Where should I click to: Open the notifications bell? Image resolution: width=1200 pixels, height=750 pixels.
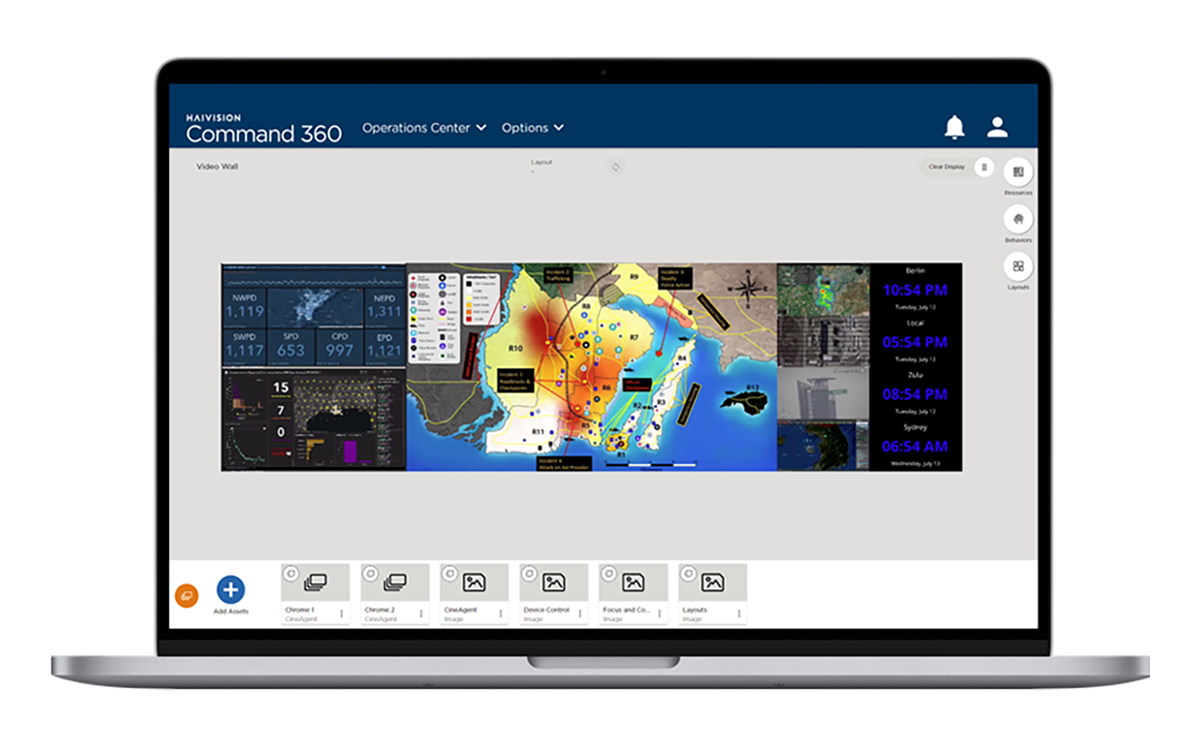[955, 127]
